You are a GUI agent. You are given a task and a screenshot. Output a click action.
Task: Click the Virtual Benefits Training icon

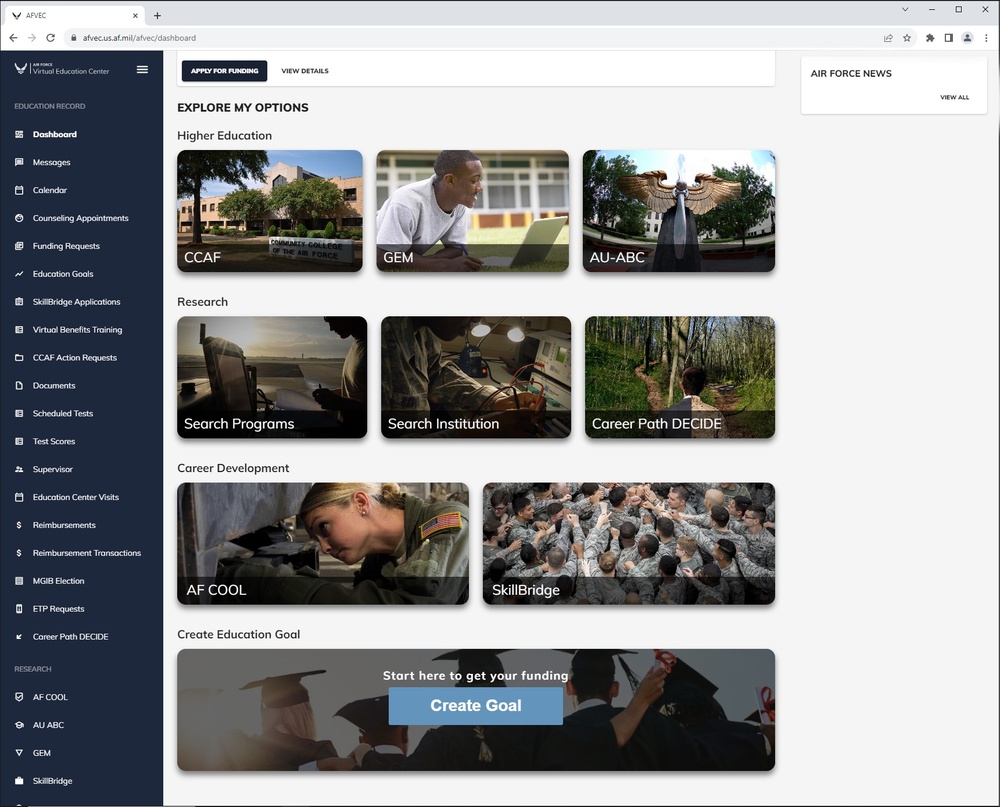[x=19, y=330]
